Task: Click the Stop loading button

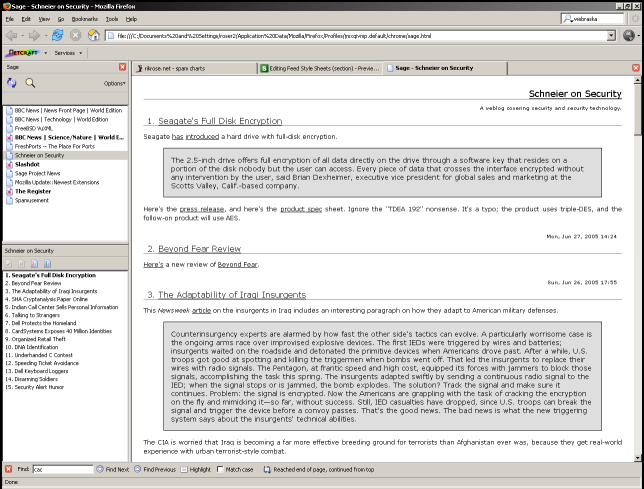Action: [x=75, y=35]
